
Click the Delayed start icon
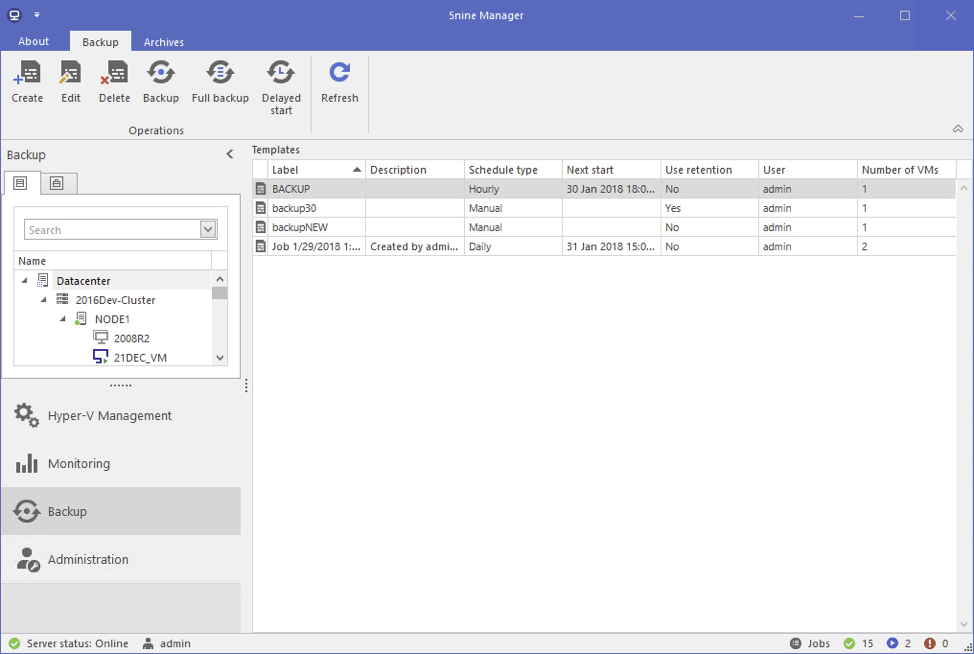(x=281, y=74)
